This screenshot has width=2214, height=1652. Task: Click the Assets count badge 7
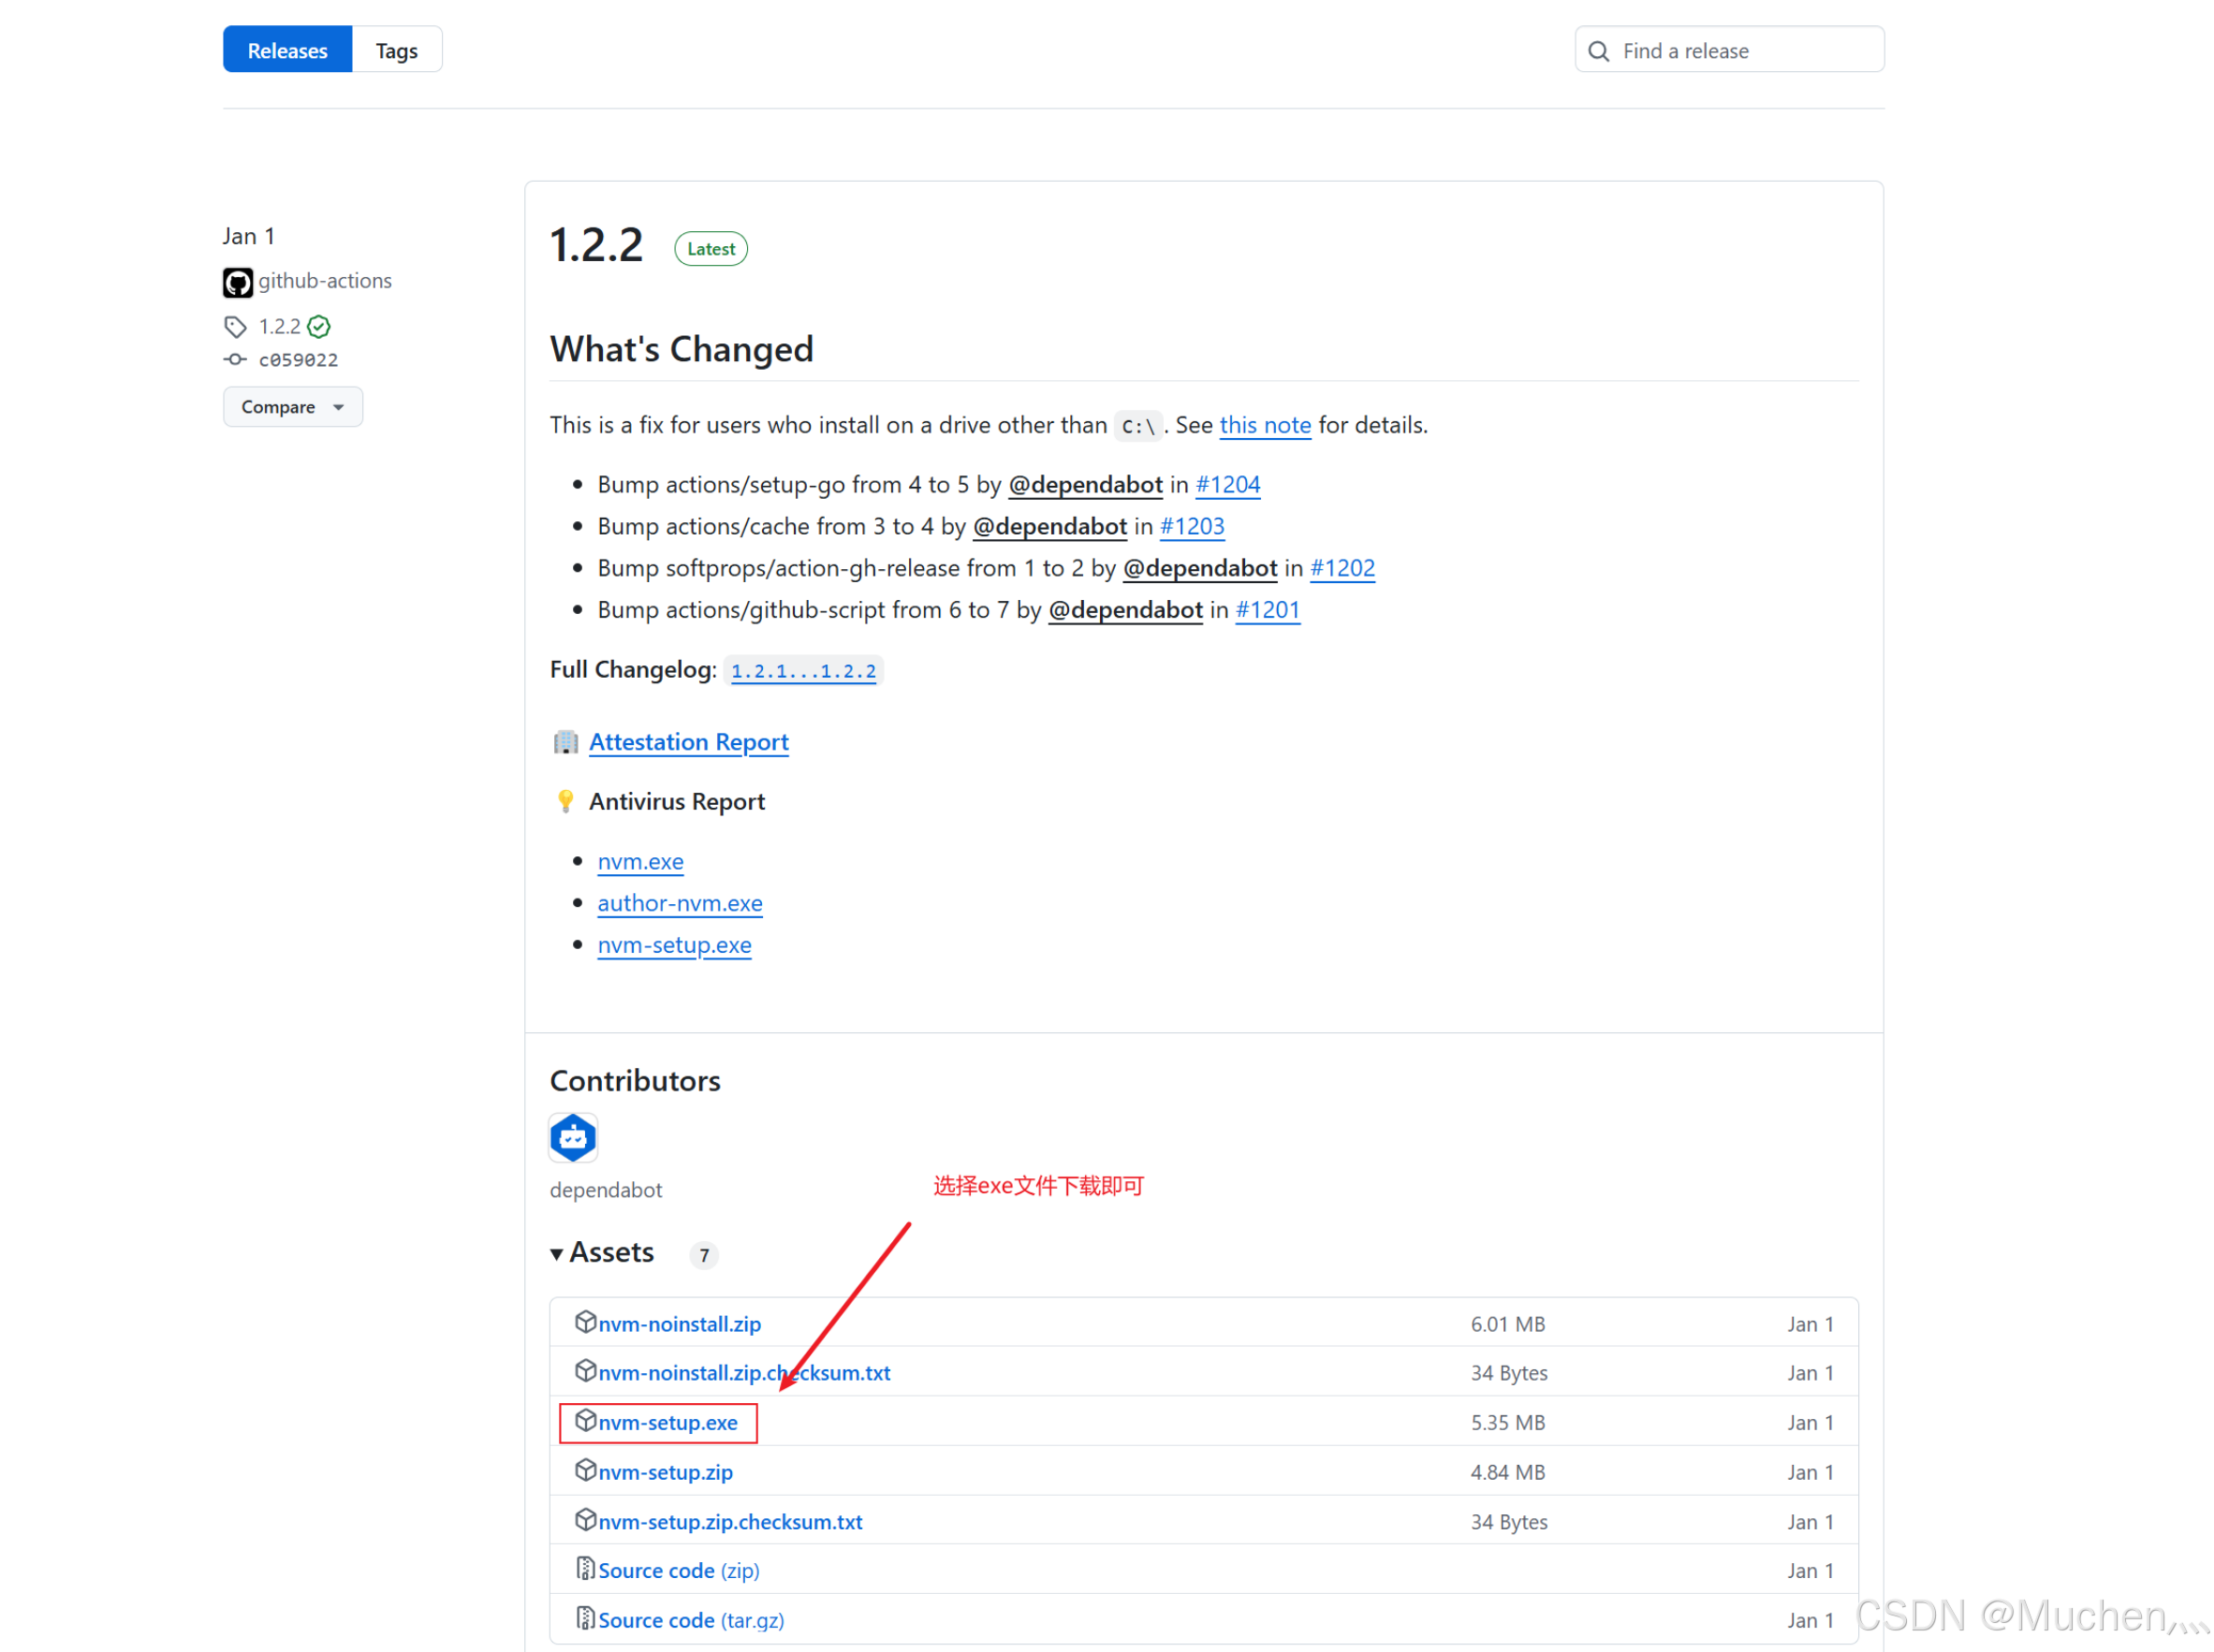704,1256
